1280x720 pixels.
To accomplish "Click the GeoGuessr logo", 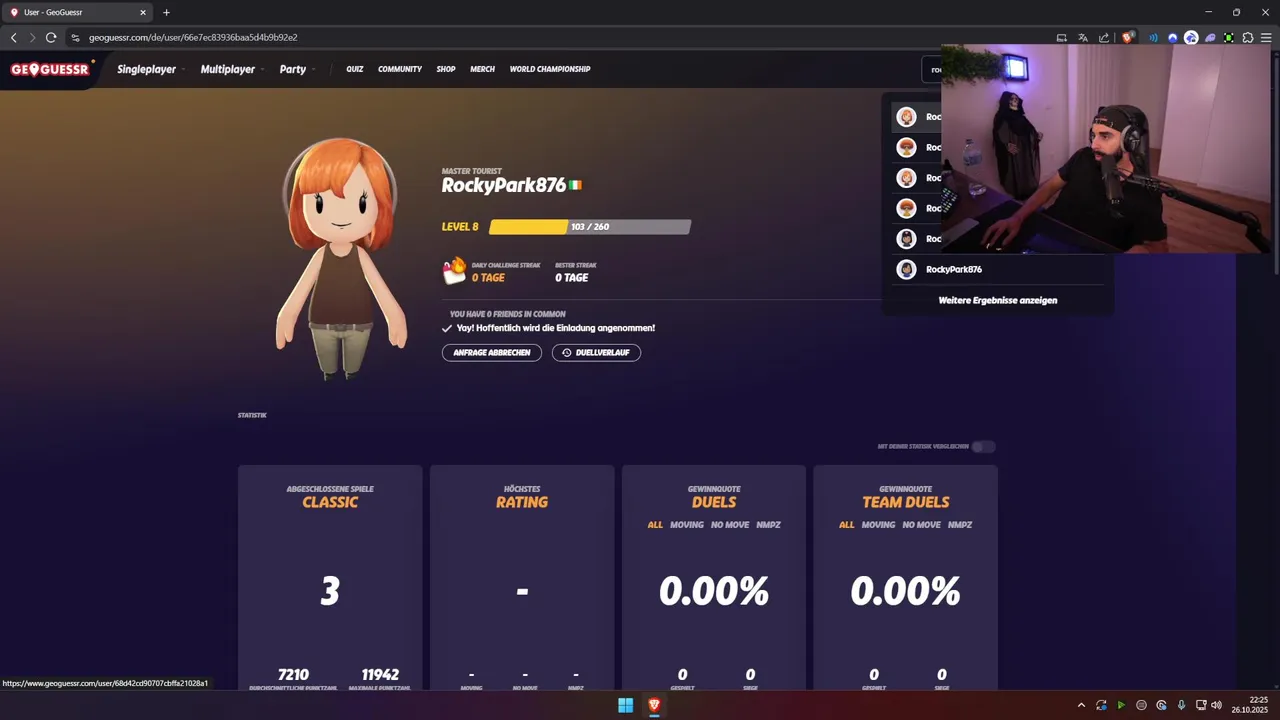I will tap(52, 69).
